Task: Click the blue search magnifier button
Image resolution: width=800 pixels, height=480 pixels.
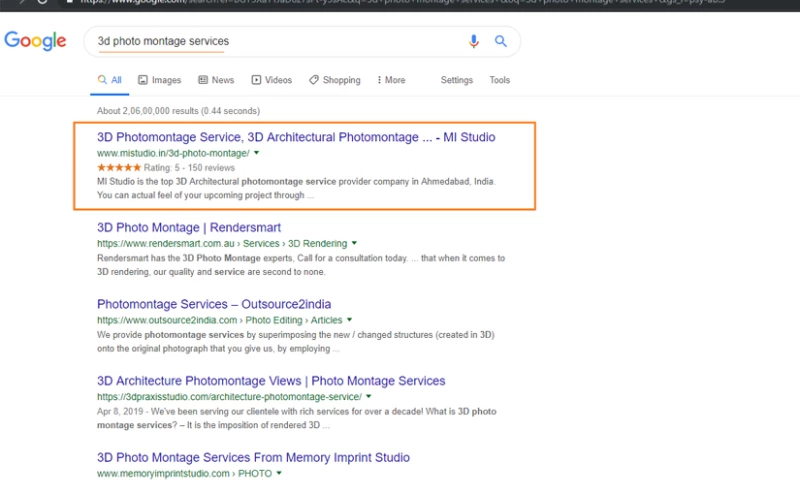Action: pyautogui.click(x=501, y=41)
